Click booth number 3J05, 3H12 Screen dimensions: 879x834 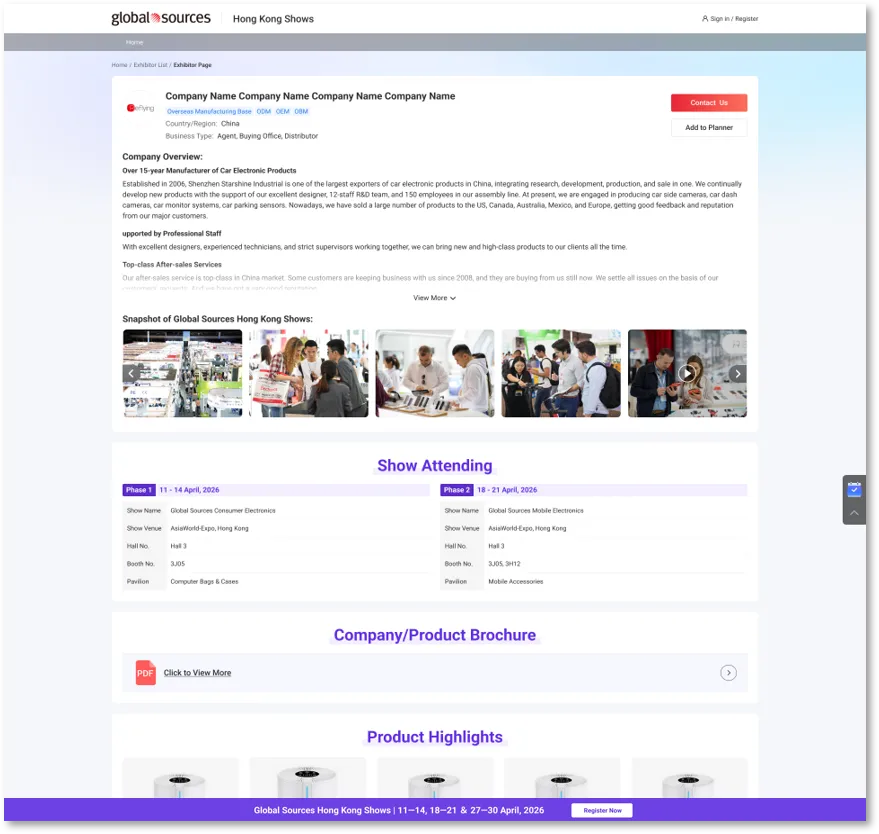505,564
